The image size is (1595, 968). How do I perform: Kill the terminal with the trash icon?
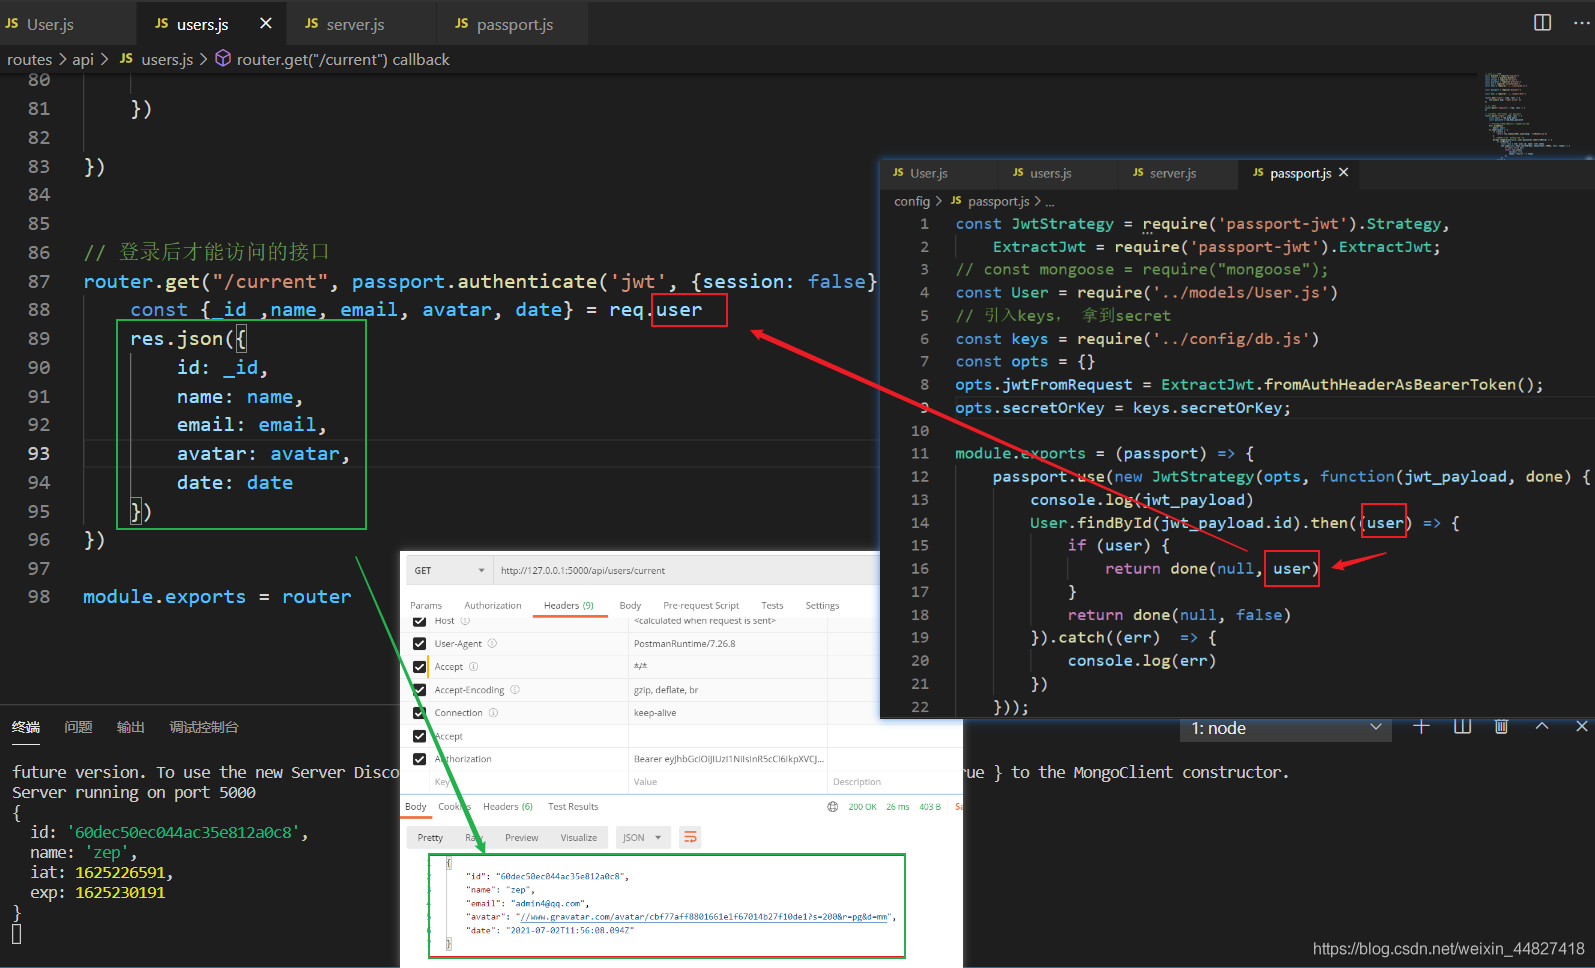(1501, 727)
